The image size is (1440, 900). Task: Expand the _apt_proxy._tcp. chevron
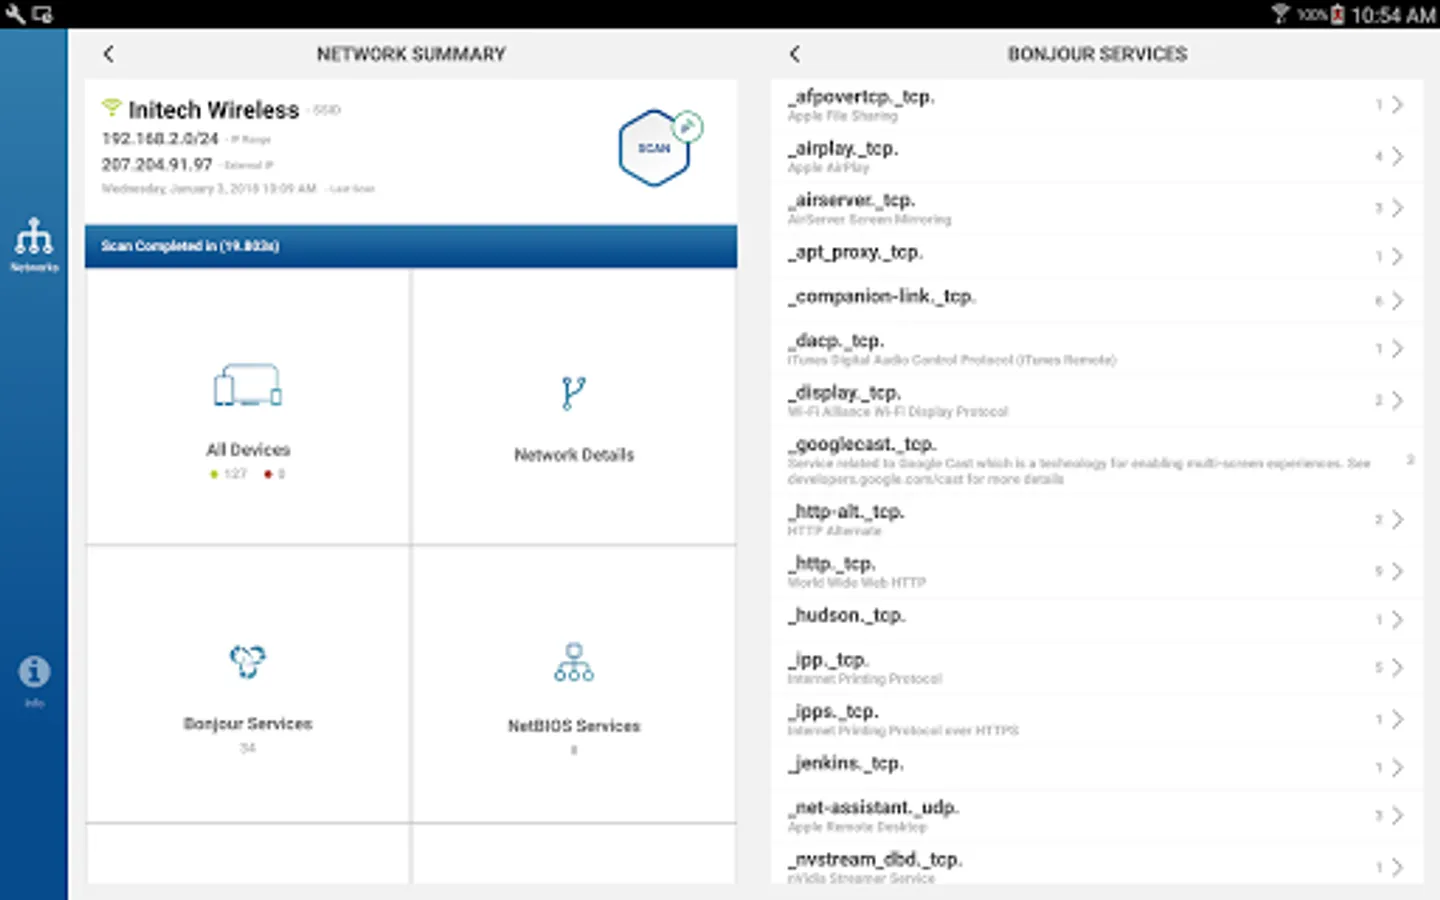tap(1398, 256)
